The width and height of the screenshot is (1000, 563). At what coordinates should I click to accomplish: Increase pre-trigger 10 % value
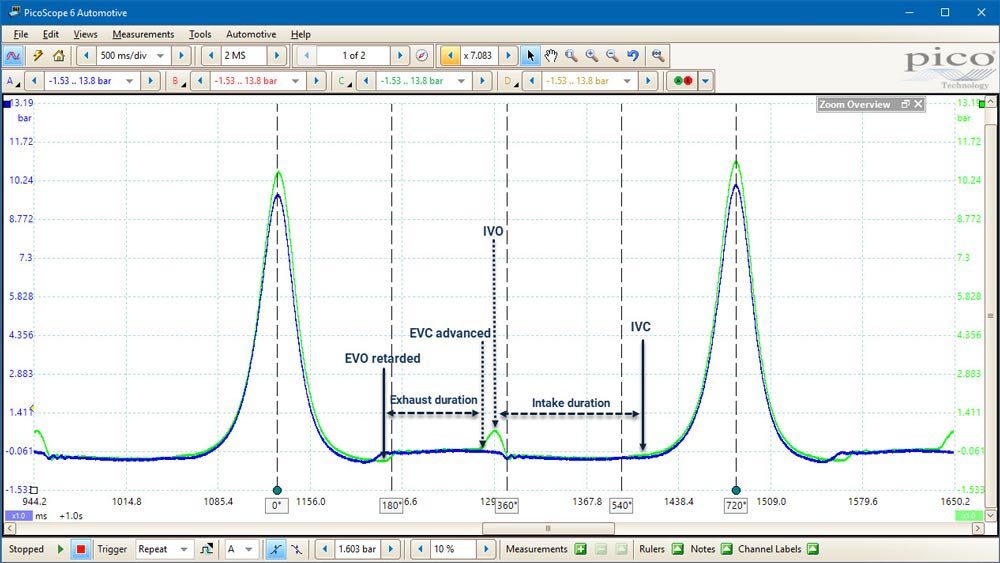tap(486, 549)
